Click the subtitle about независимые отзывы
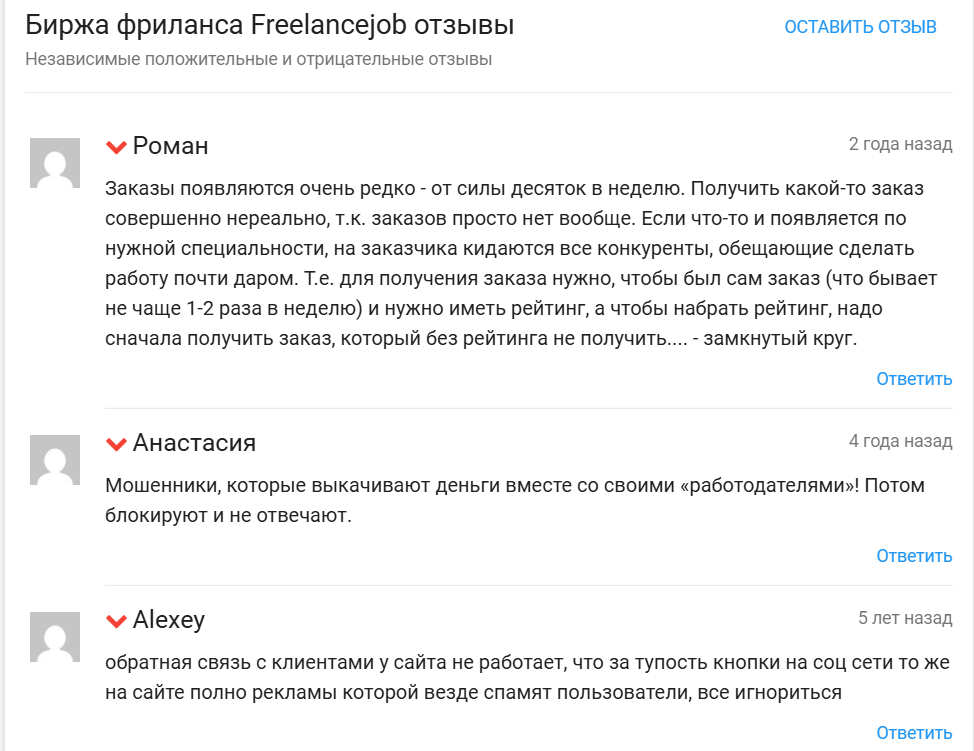Viewport: 974px width, 751px height. point(258,59)
